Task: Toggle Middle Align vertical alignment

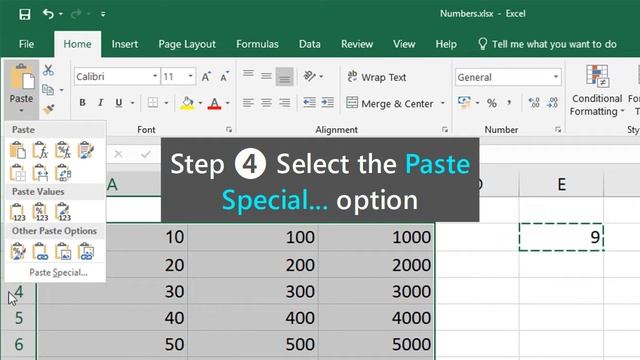Action: 266,76
